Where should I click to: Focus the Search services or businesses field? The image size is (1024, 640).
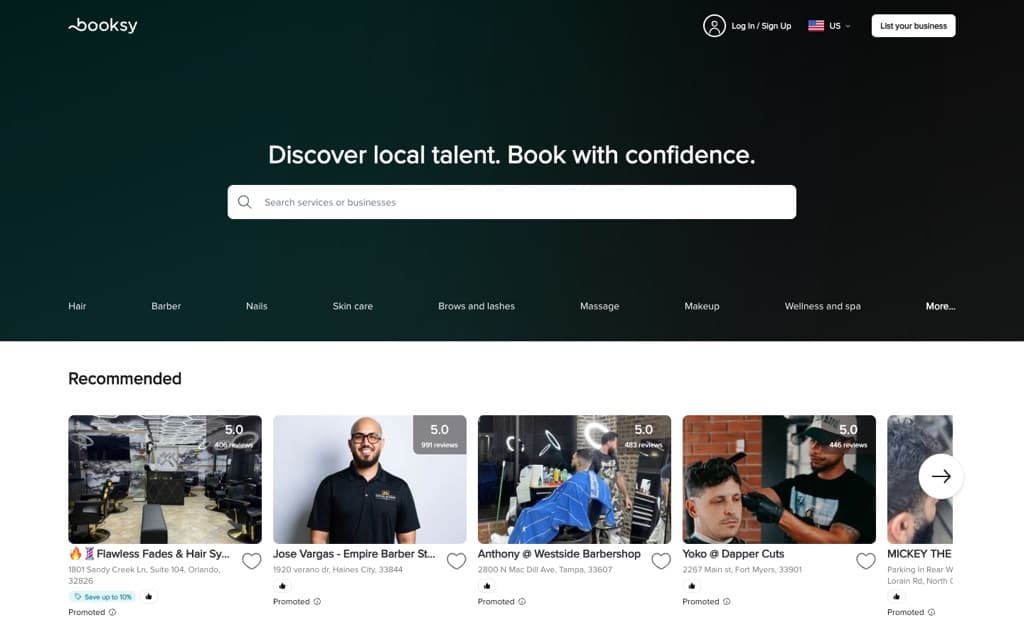[511, 202]
